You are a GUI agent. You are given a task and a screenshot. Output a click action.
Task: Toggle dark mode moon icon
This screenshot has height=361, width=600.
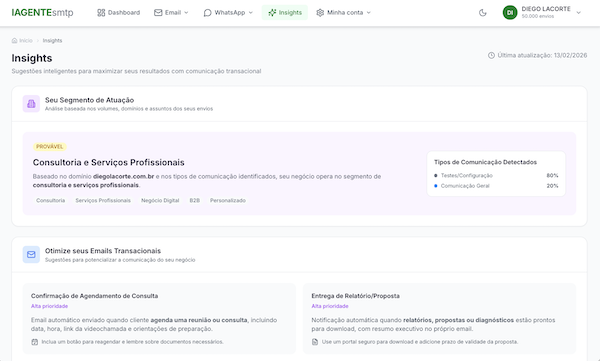coord(483,13)
